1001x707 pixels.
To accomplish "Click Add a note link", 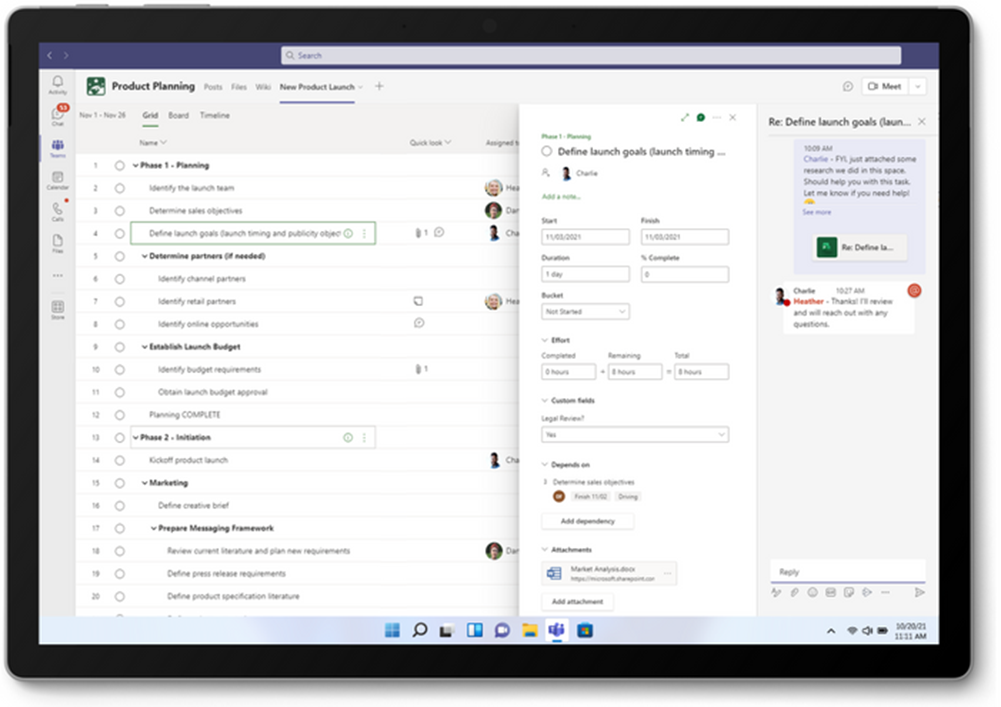I will pyautogui.click(x=561, y=197).
